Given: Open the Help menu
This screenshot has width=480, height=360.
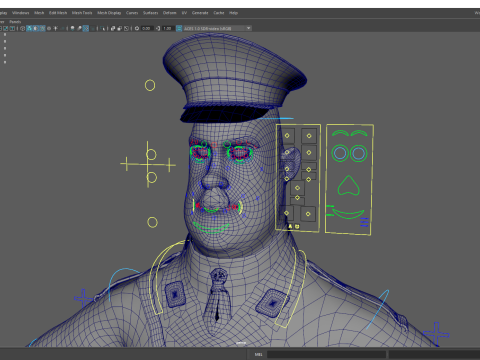Looking at the screenshot, I should coord(233,13).
